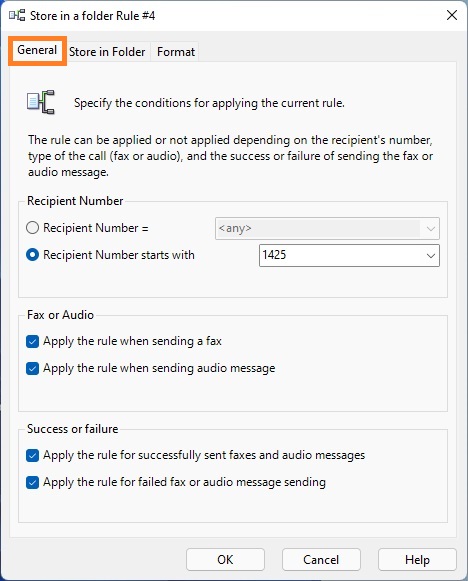Image resolution: width=468 pixels, height=581 pixels.
Task: Click the 'Specify the conditions' heading text
Action: pos(209,103)
